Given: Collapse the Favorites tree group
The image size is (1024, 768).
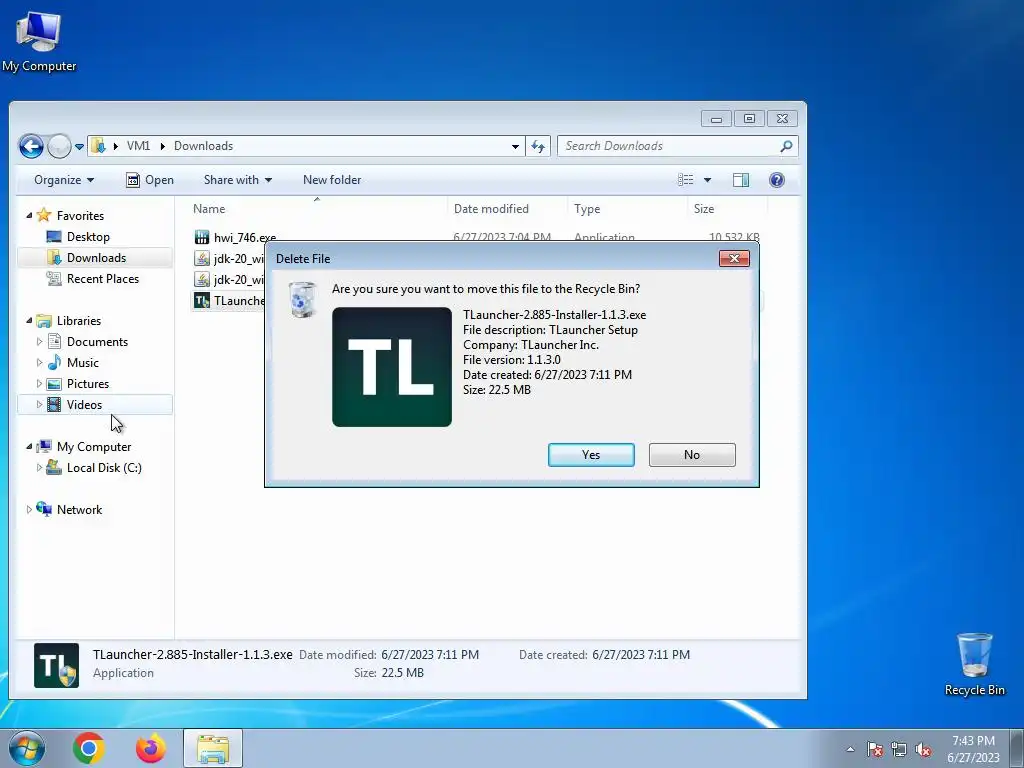Looking at the screenshot, I should pos(29,216).
